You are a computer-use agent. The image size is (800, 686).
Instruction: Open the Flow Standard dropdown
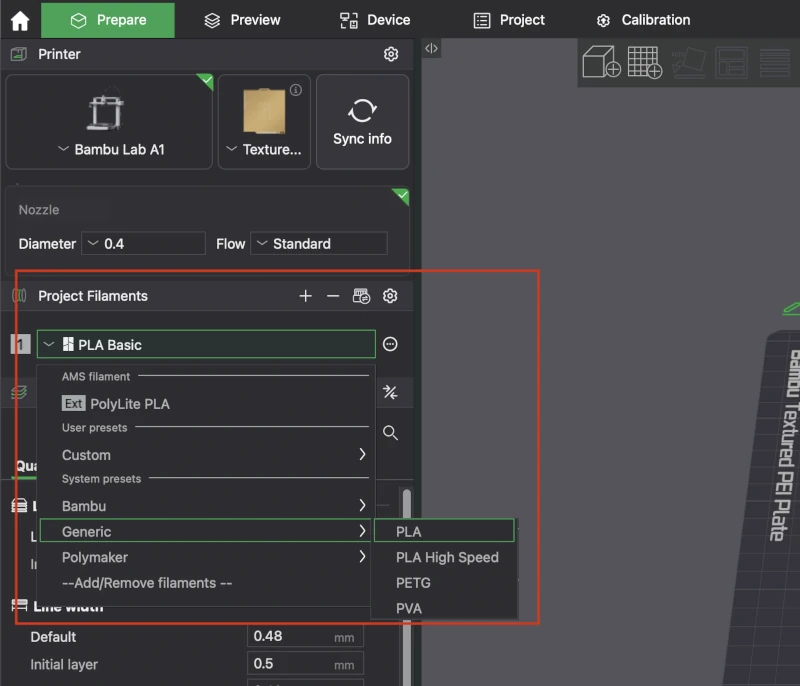(319, 244)
